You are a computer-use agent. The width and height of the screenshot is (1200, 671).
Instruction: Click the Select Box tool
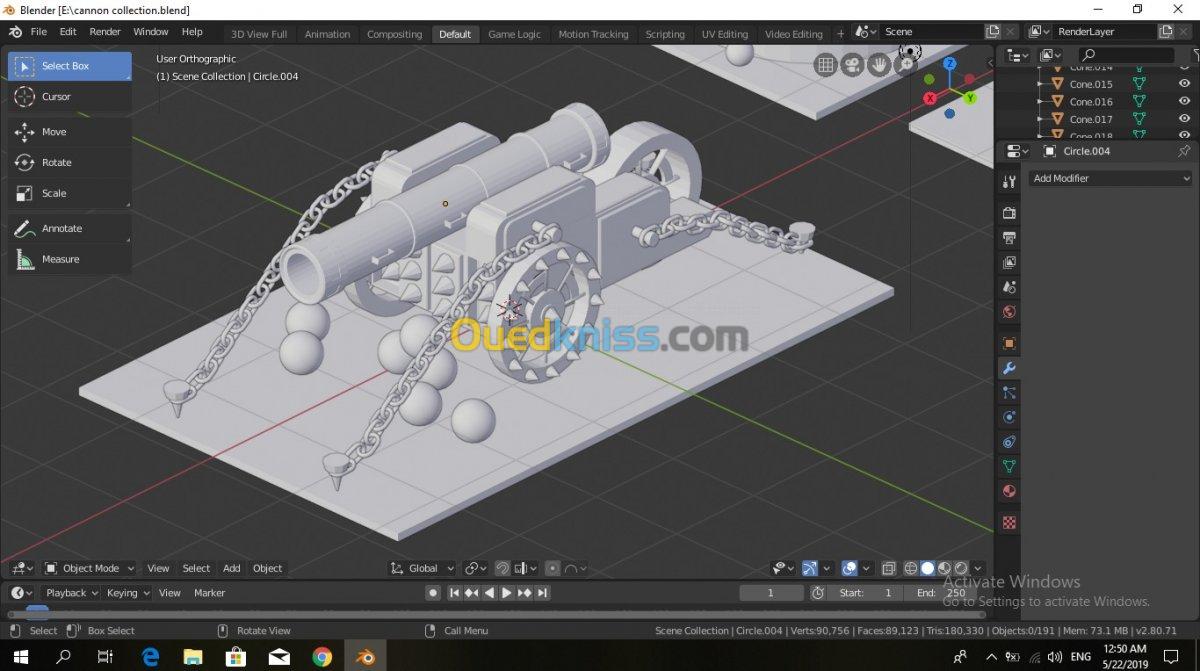[70, 66]
